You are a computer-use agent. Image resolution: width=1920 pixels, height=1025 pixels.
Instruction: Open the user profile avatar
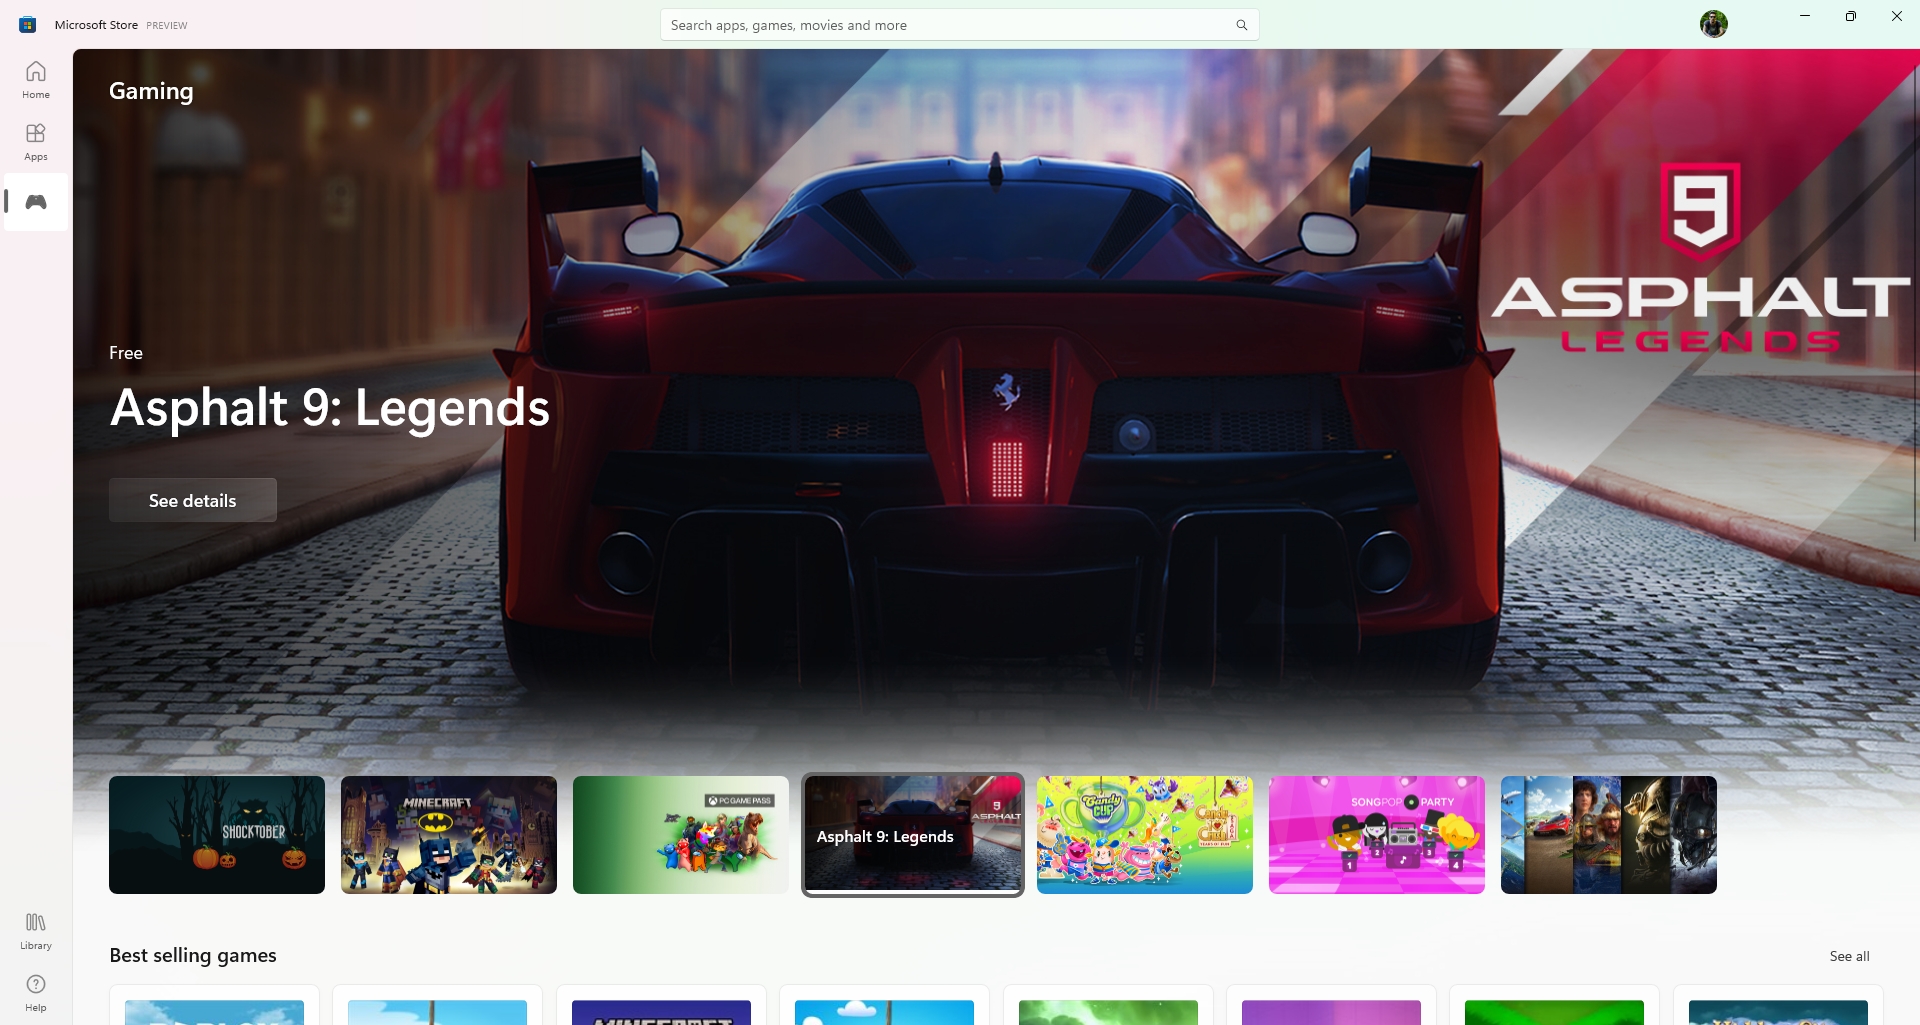(1713, 24)
